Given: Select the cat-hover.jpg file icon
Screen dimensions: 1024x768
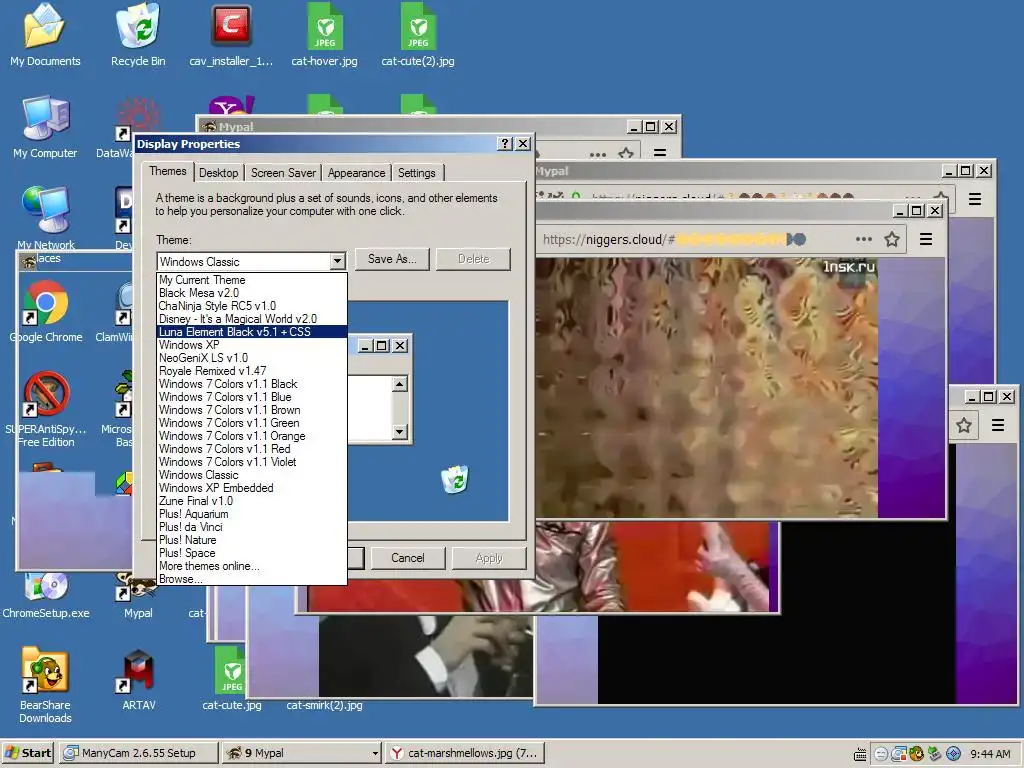Looking at the screenshot, I should point(325,36).
